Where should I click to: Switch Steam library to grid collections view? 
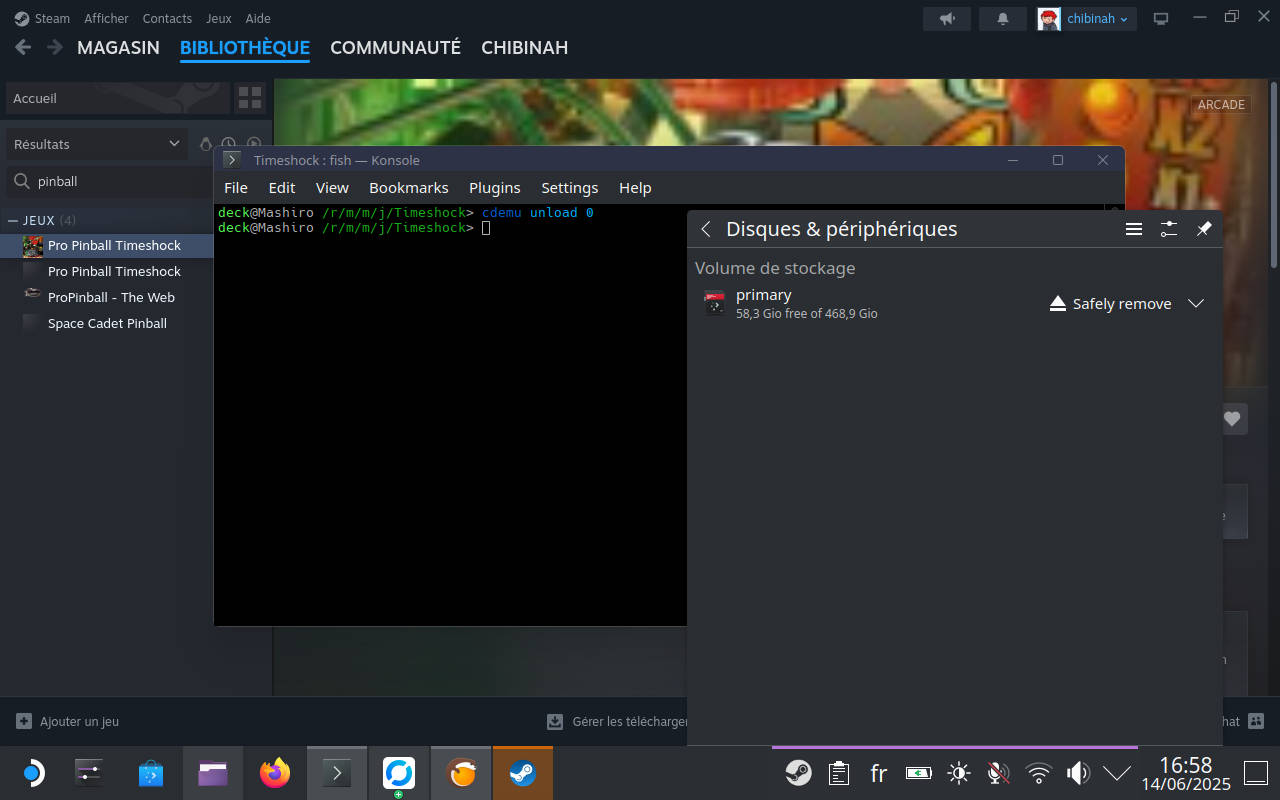[250, 98]
